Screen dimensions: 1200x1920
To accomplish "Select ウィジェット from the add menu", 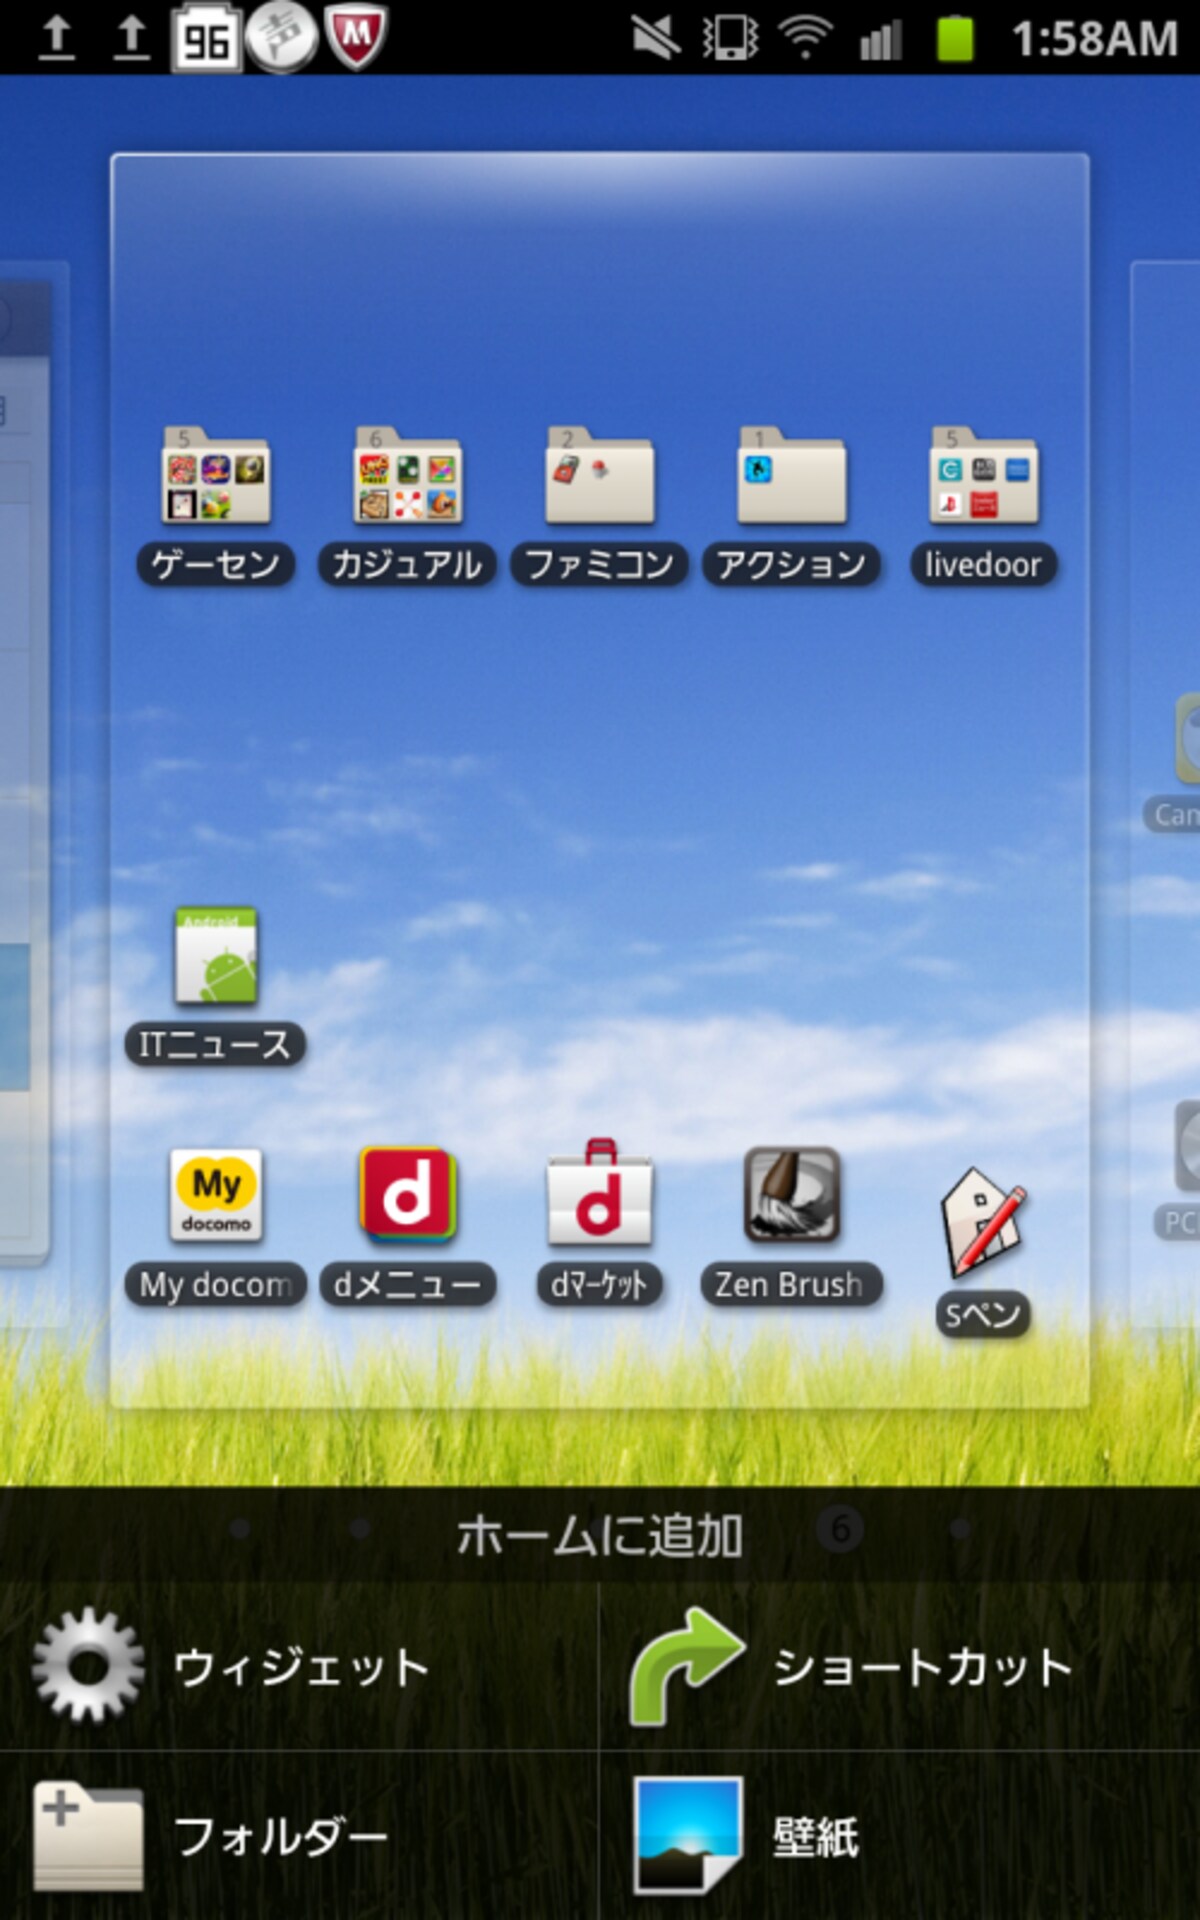I will [x=299, y=1666].
